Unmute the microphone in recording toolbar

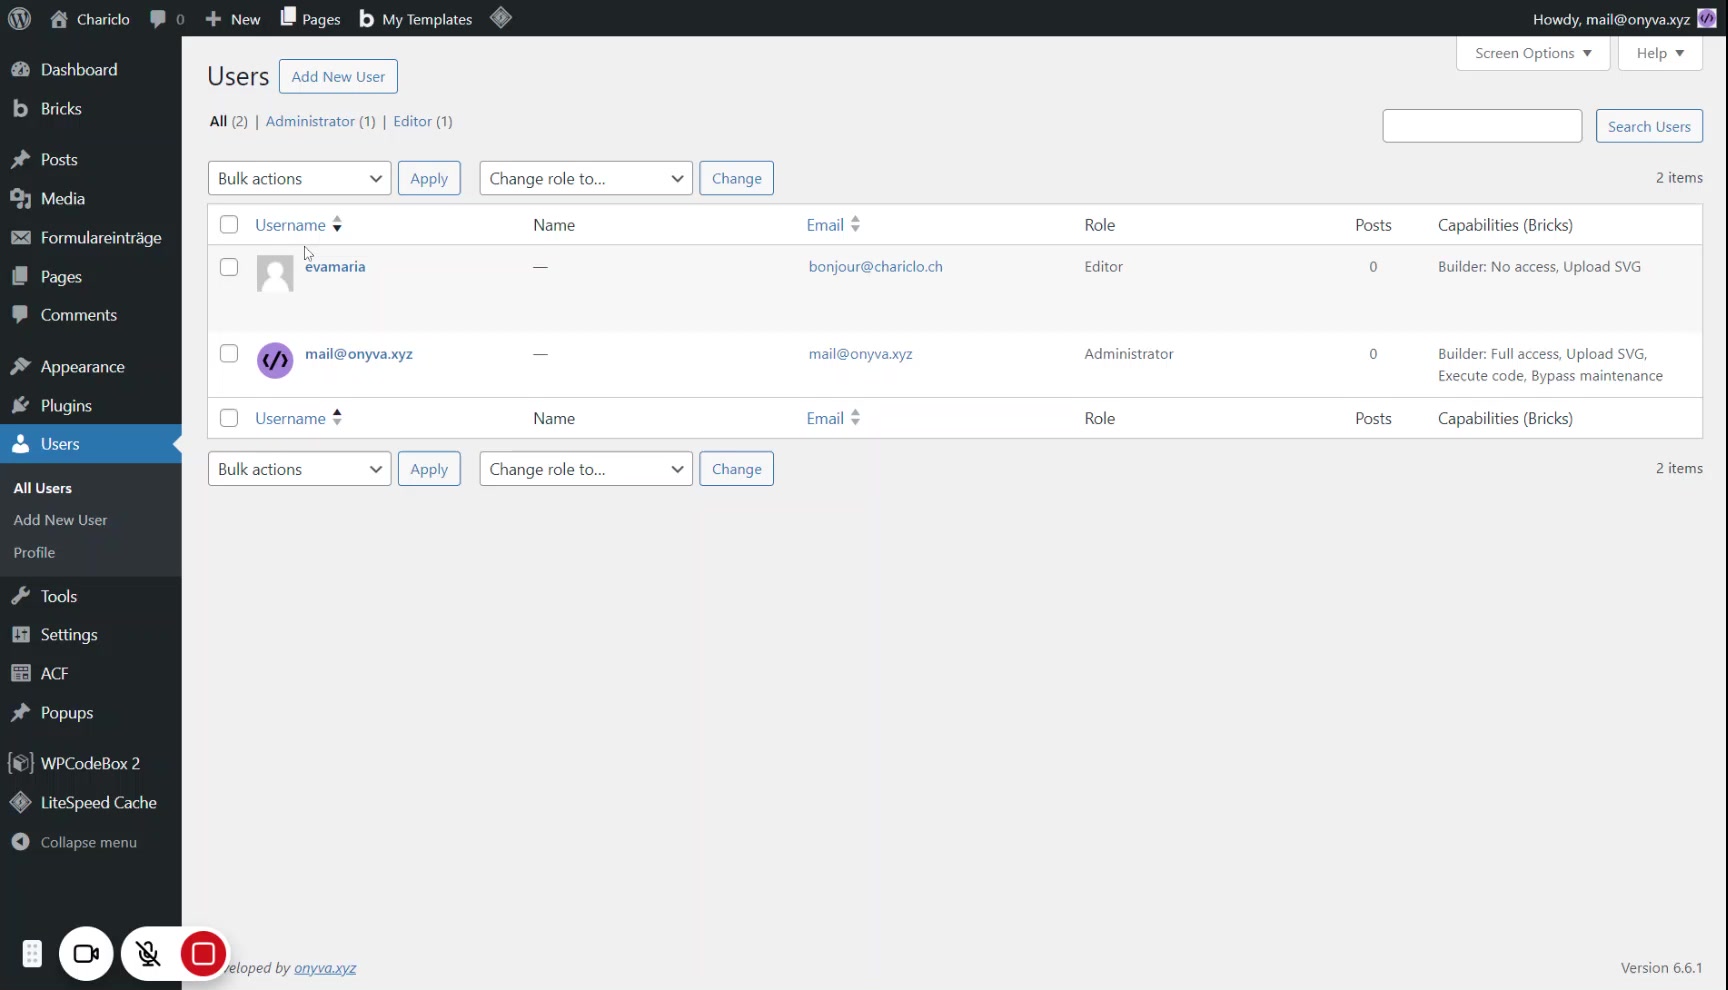pyautogui.click(x=148, y=954)
